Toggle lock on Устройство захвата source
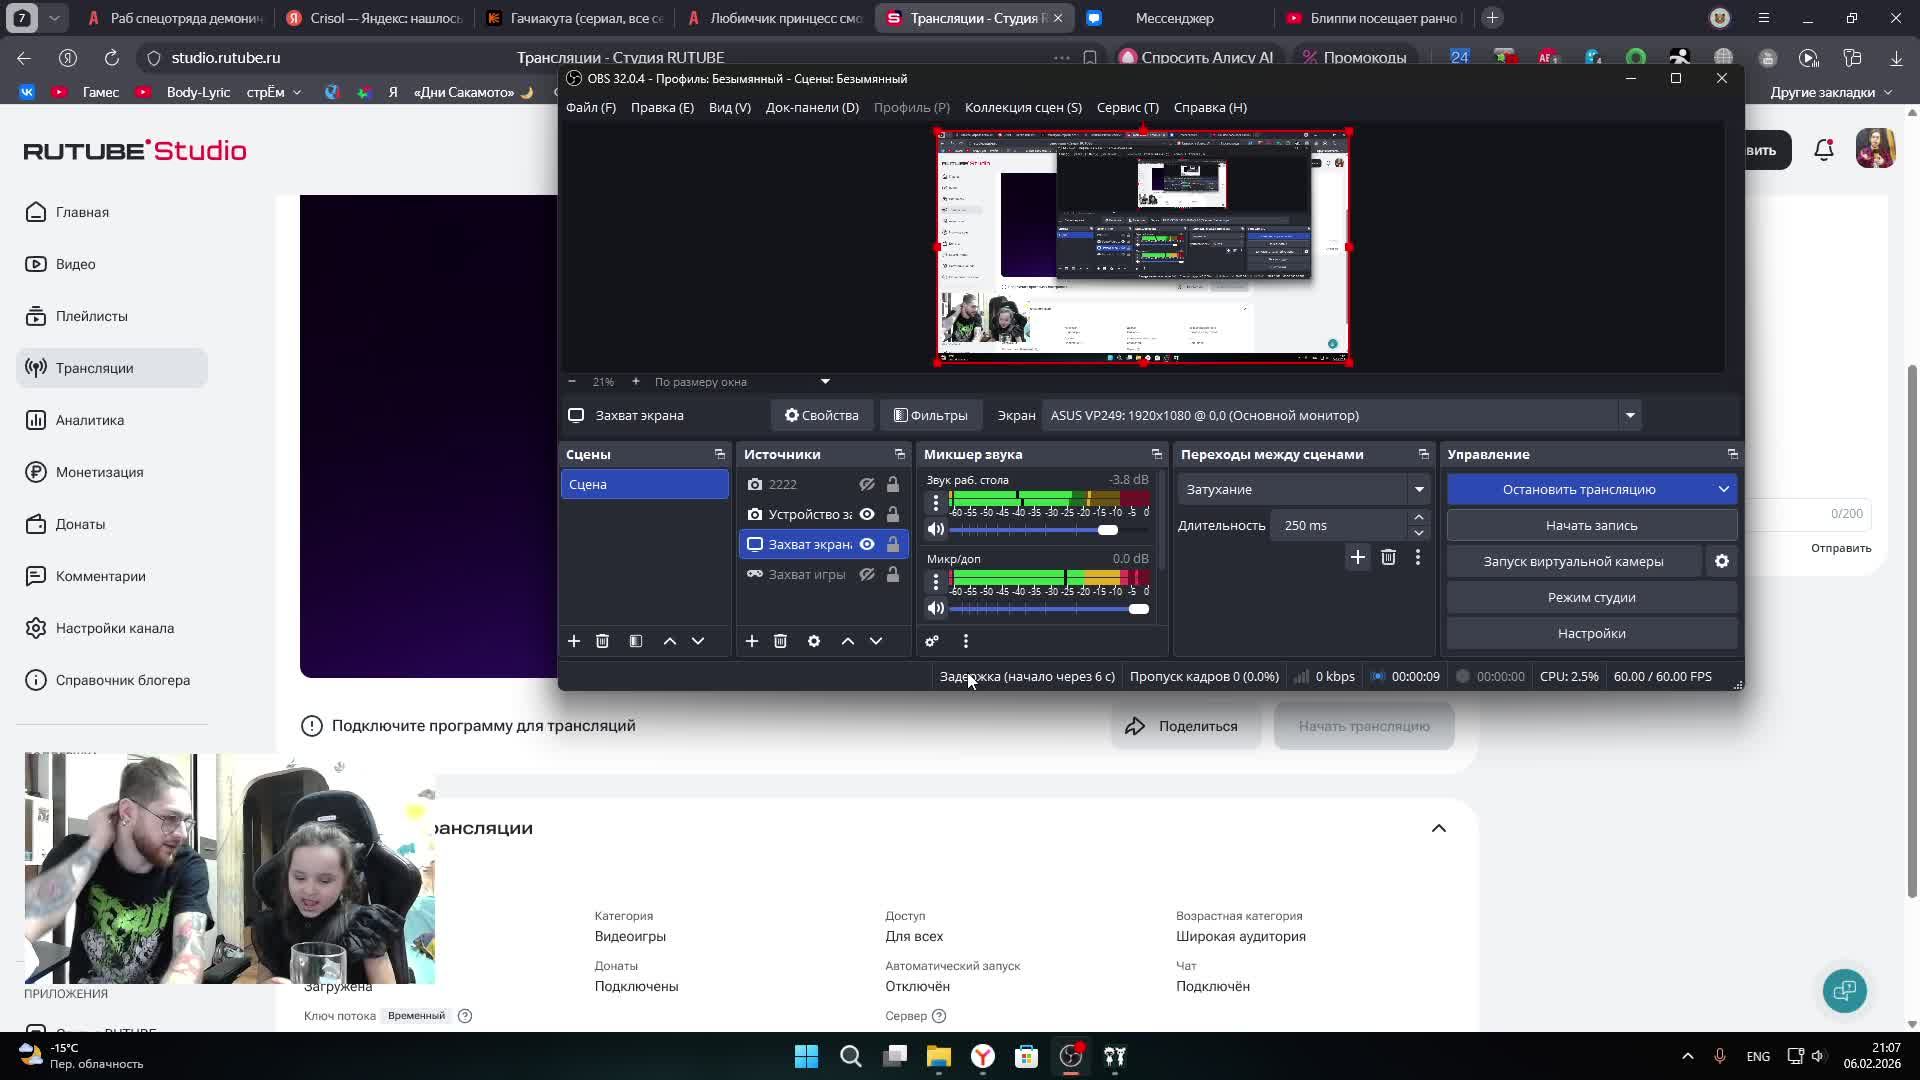Viewport: 1920px width, 1080px height. click(x=893, y=514)
